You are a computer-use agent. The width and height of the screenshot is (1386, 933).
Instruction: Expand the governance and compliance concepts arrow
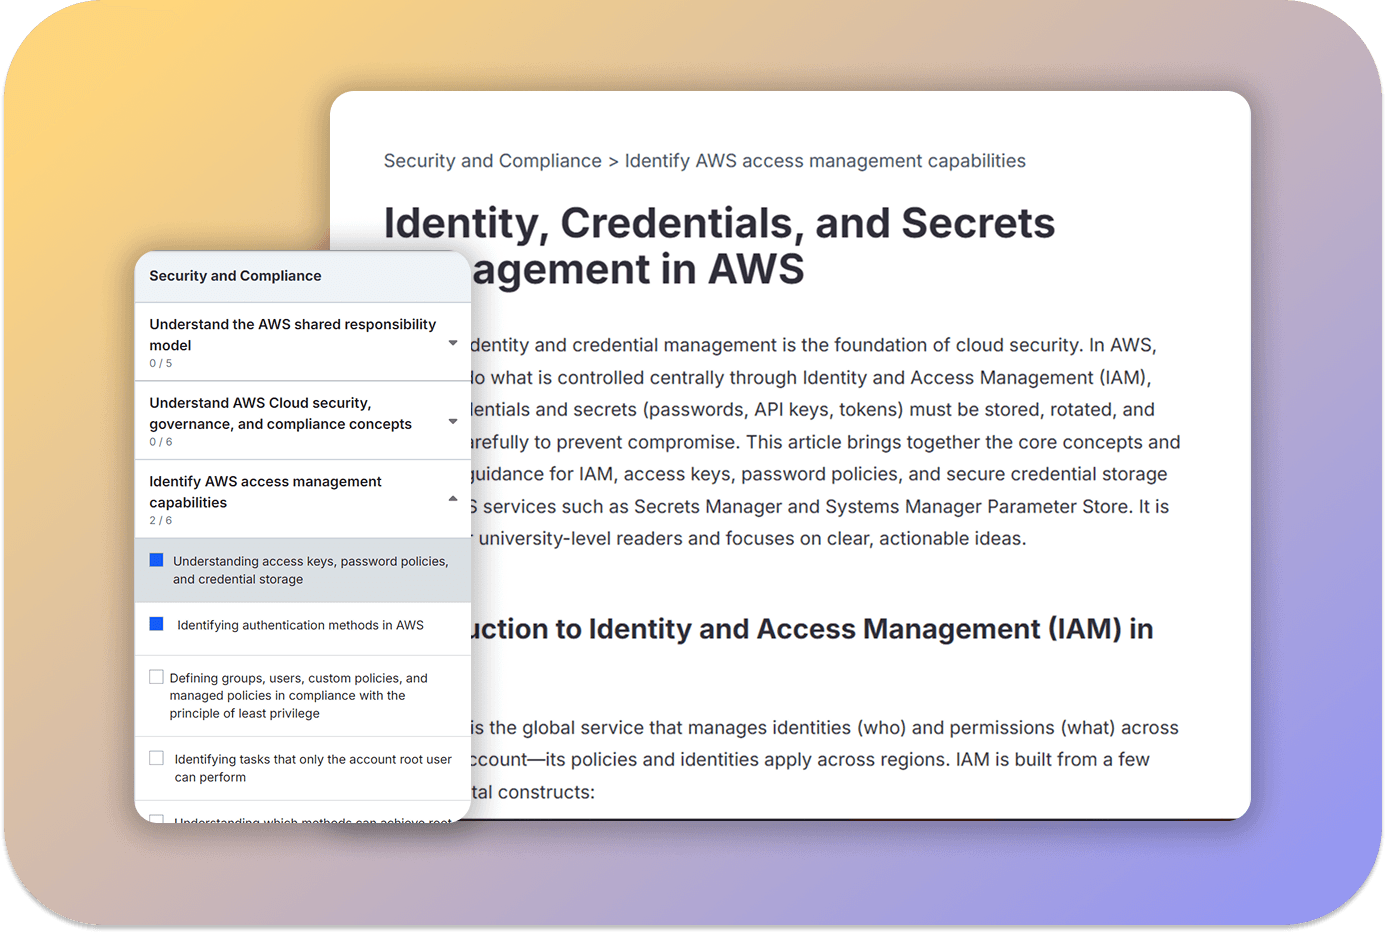tap(453, 421)
